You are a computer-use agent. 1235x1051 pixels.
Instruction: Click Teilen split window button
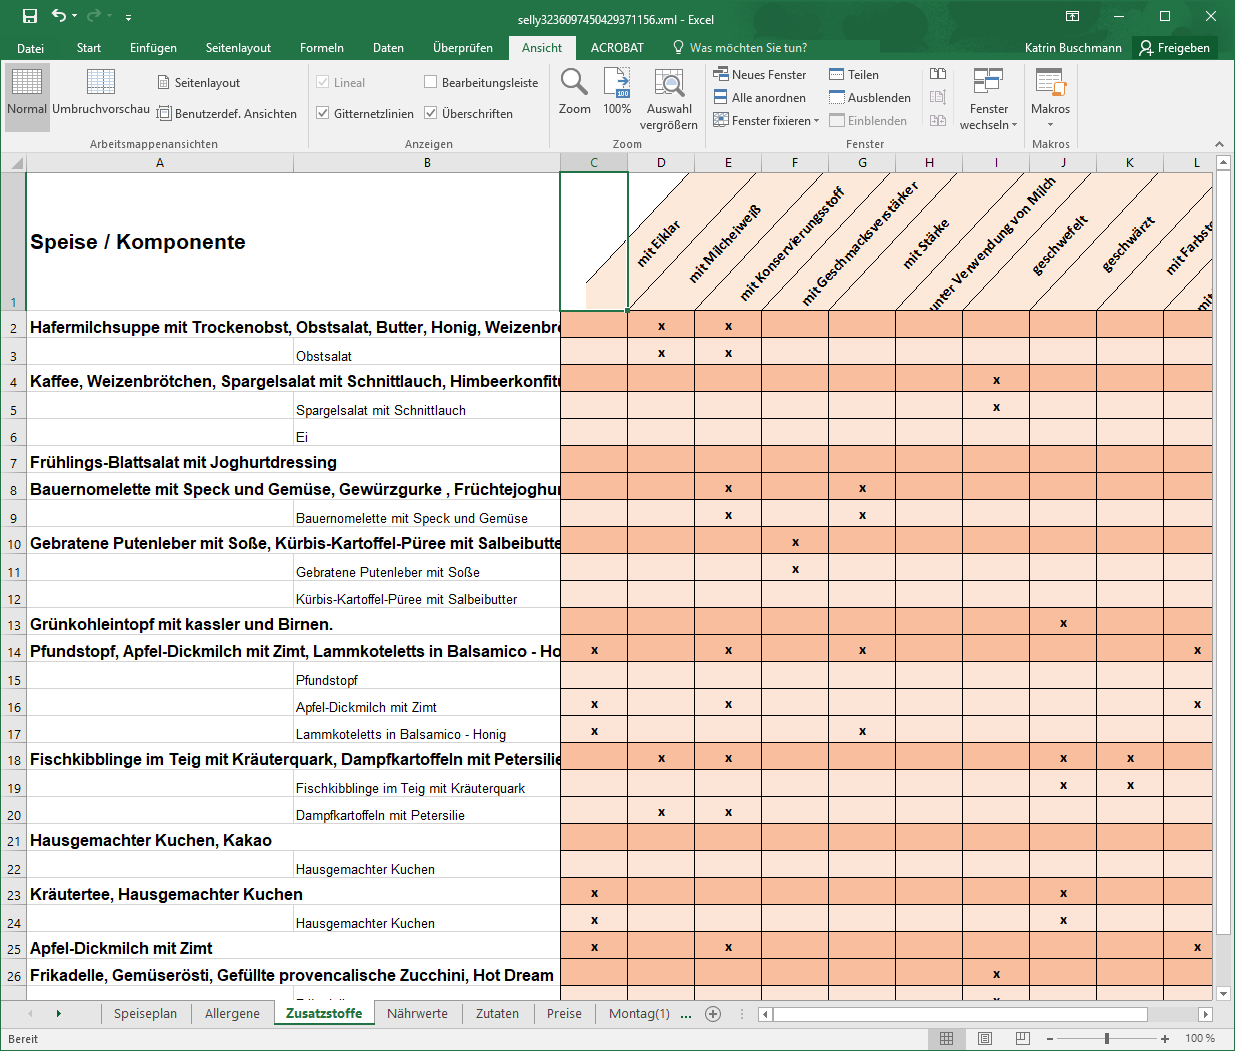(x=853, y=74)
